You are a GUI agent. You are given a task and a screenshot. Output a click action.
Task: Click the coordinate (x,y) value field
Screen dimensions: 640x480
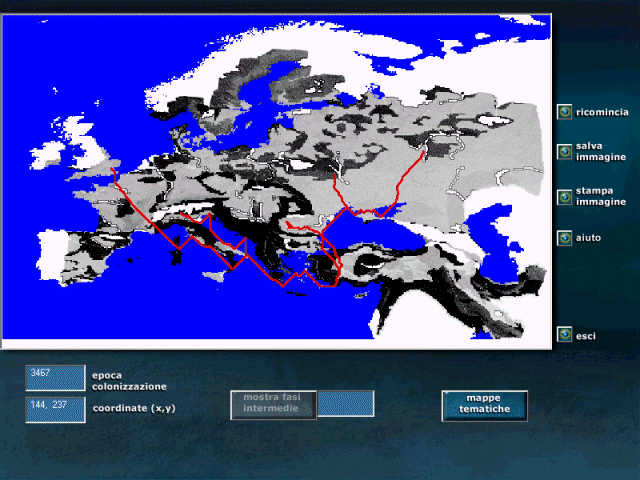click(x=55, y=410)
